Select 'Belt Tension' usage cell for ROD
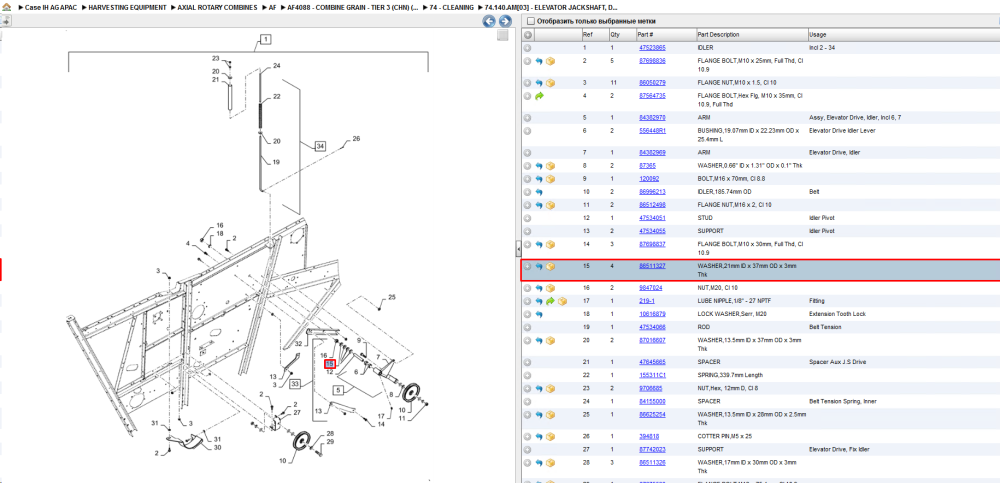Viewport: 1000px width, 483px height. click(x=825, y=327)
